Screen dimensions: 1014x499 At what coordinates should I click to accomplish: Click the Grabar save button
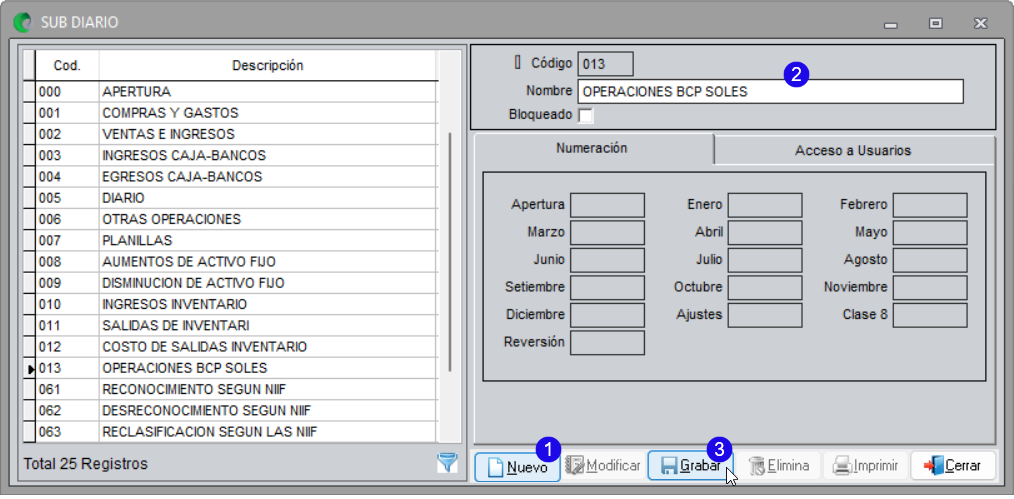[x=690, y=466]
